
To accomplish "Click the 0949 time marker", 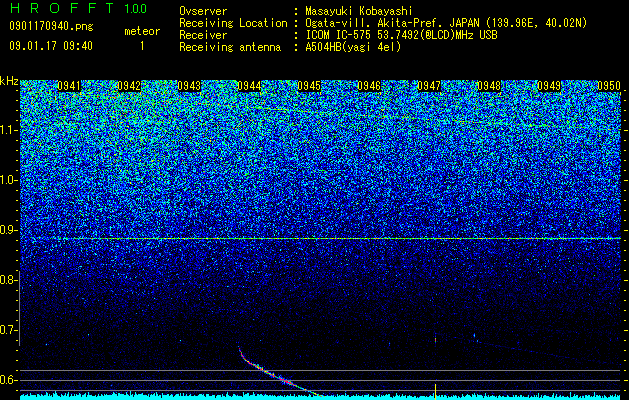I will [x=549, y=86].
